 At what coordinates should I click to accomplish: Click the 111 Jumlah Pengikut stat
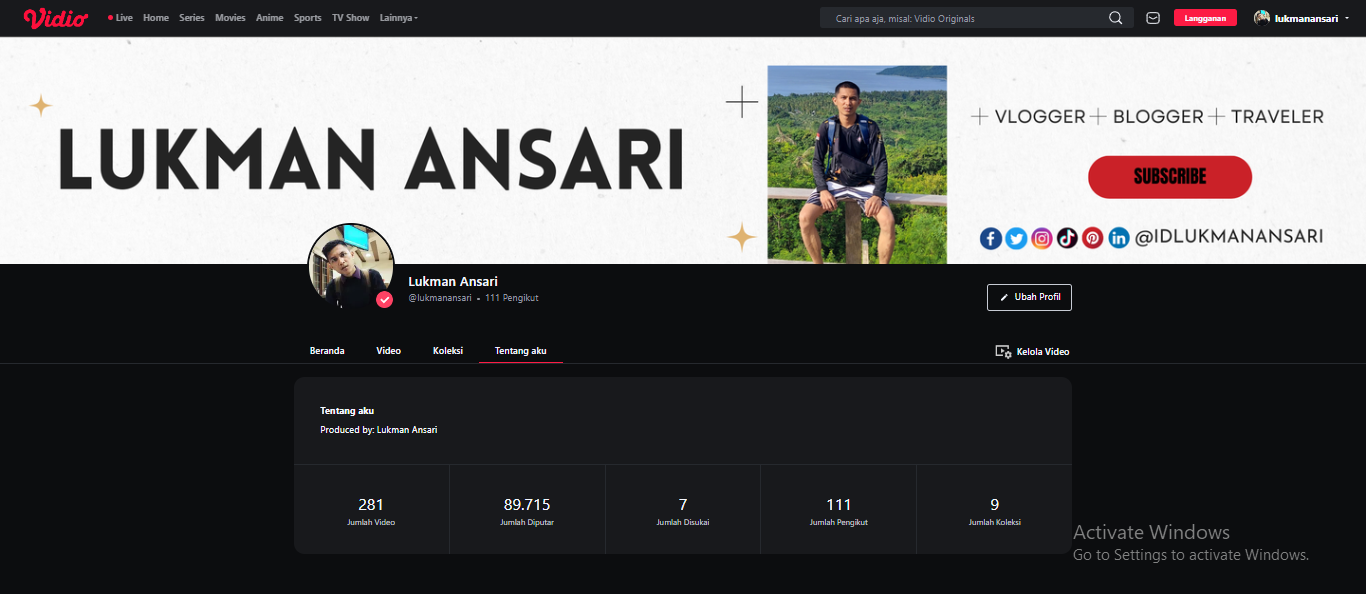[x=838, y=510]
